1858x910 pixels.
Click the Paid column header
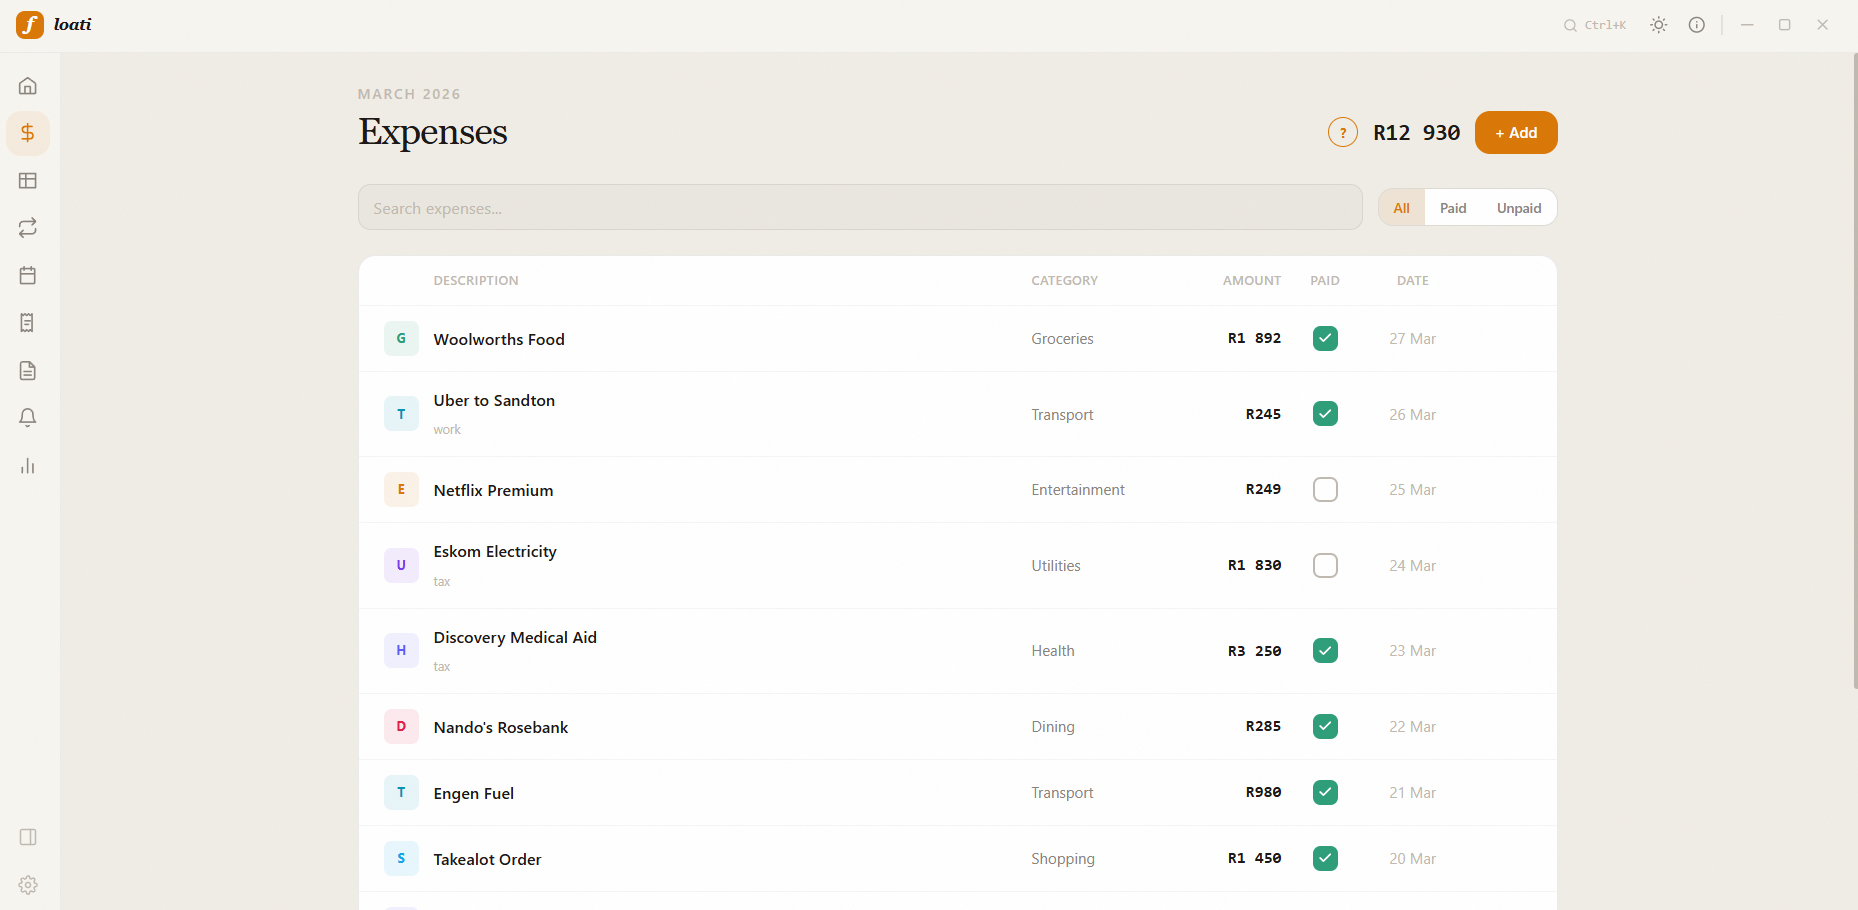coord(1325,281)
